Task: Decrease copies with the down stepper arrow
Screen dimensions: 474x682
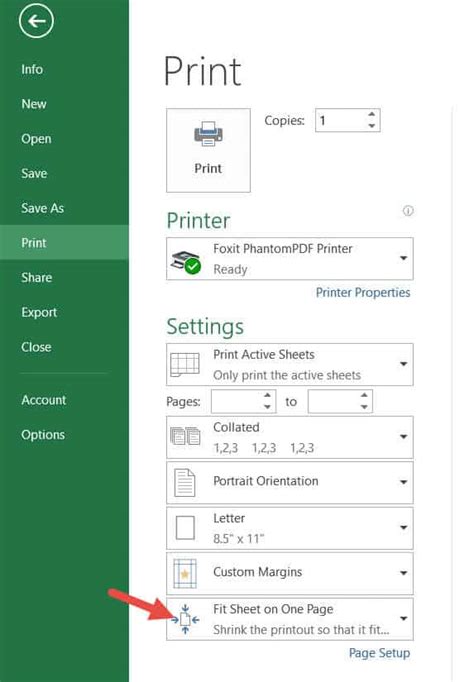Action: tap(371, 126)
